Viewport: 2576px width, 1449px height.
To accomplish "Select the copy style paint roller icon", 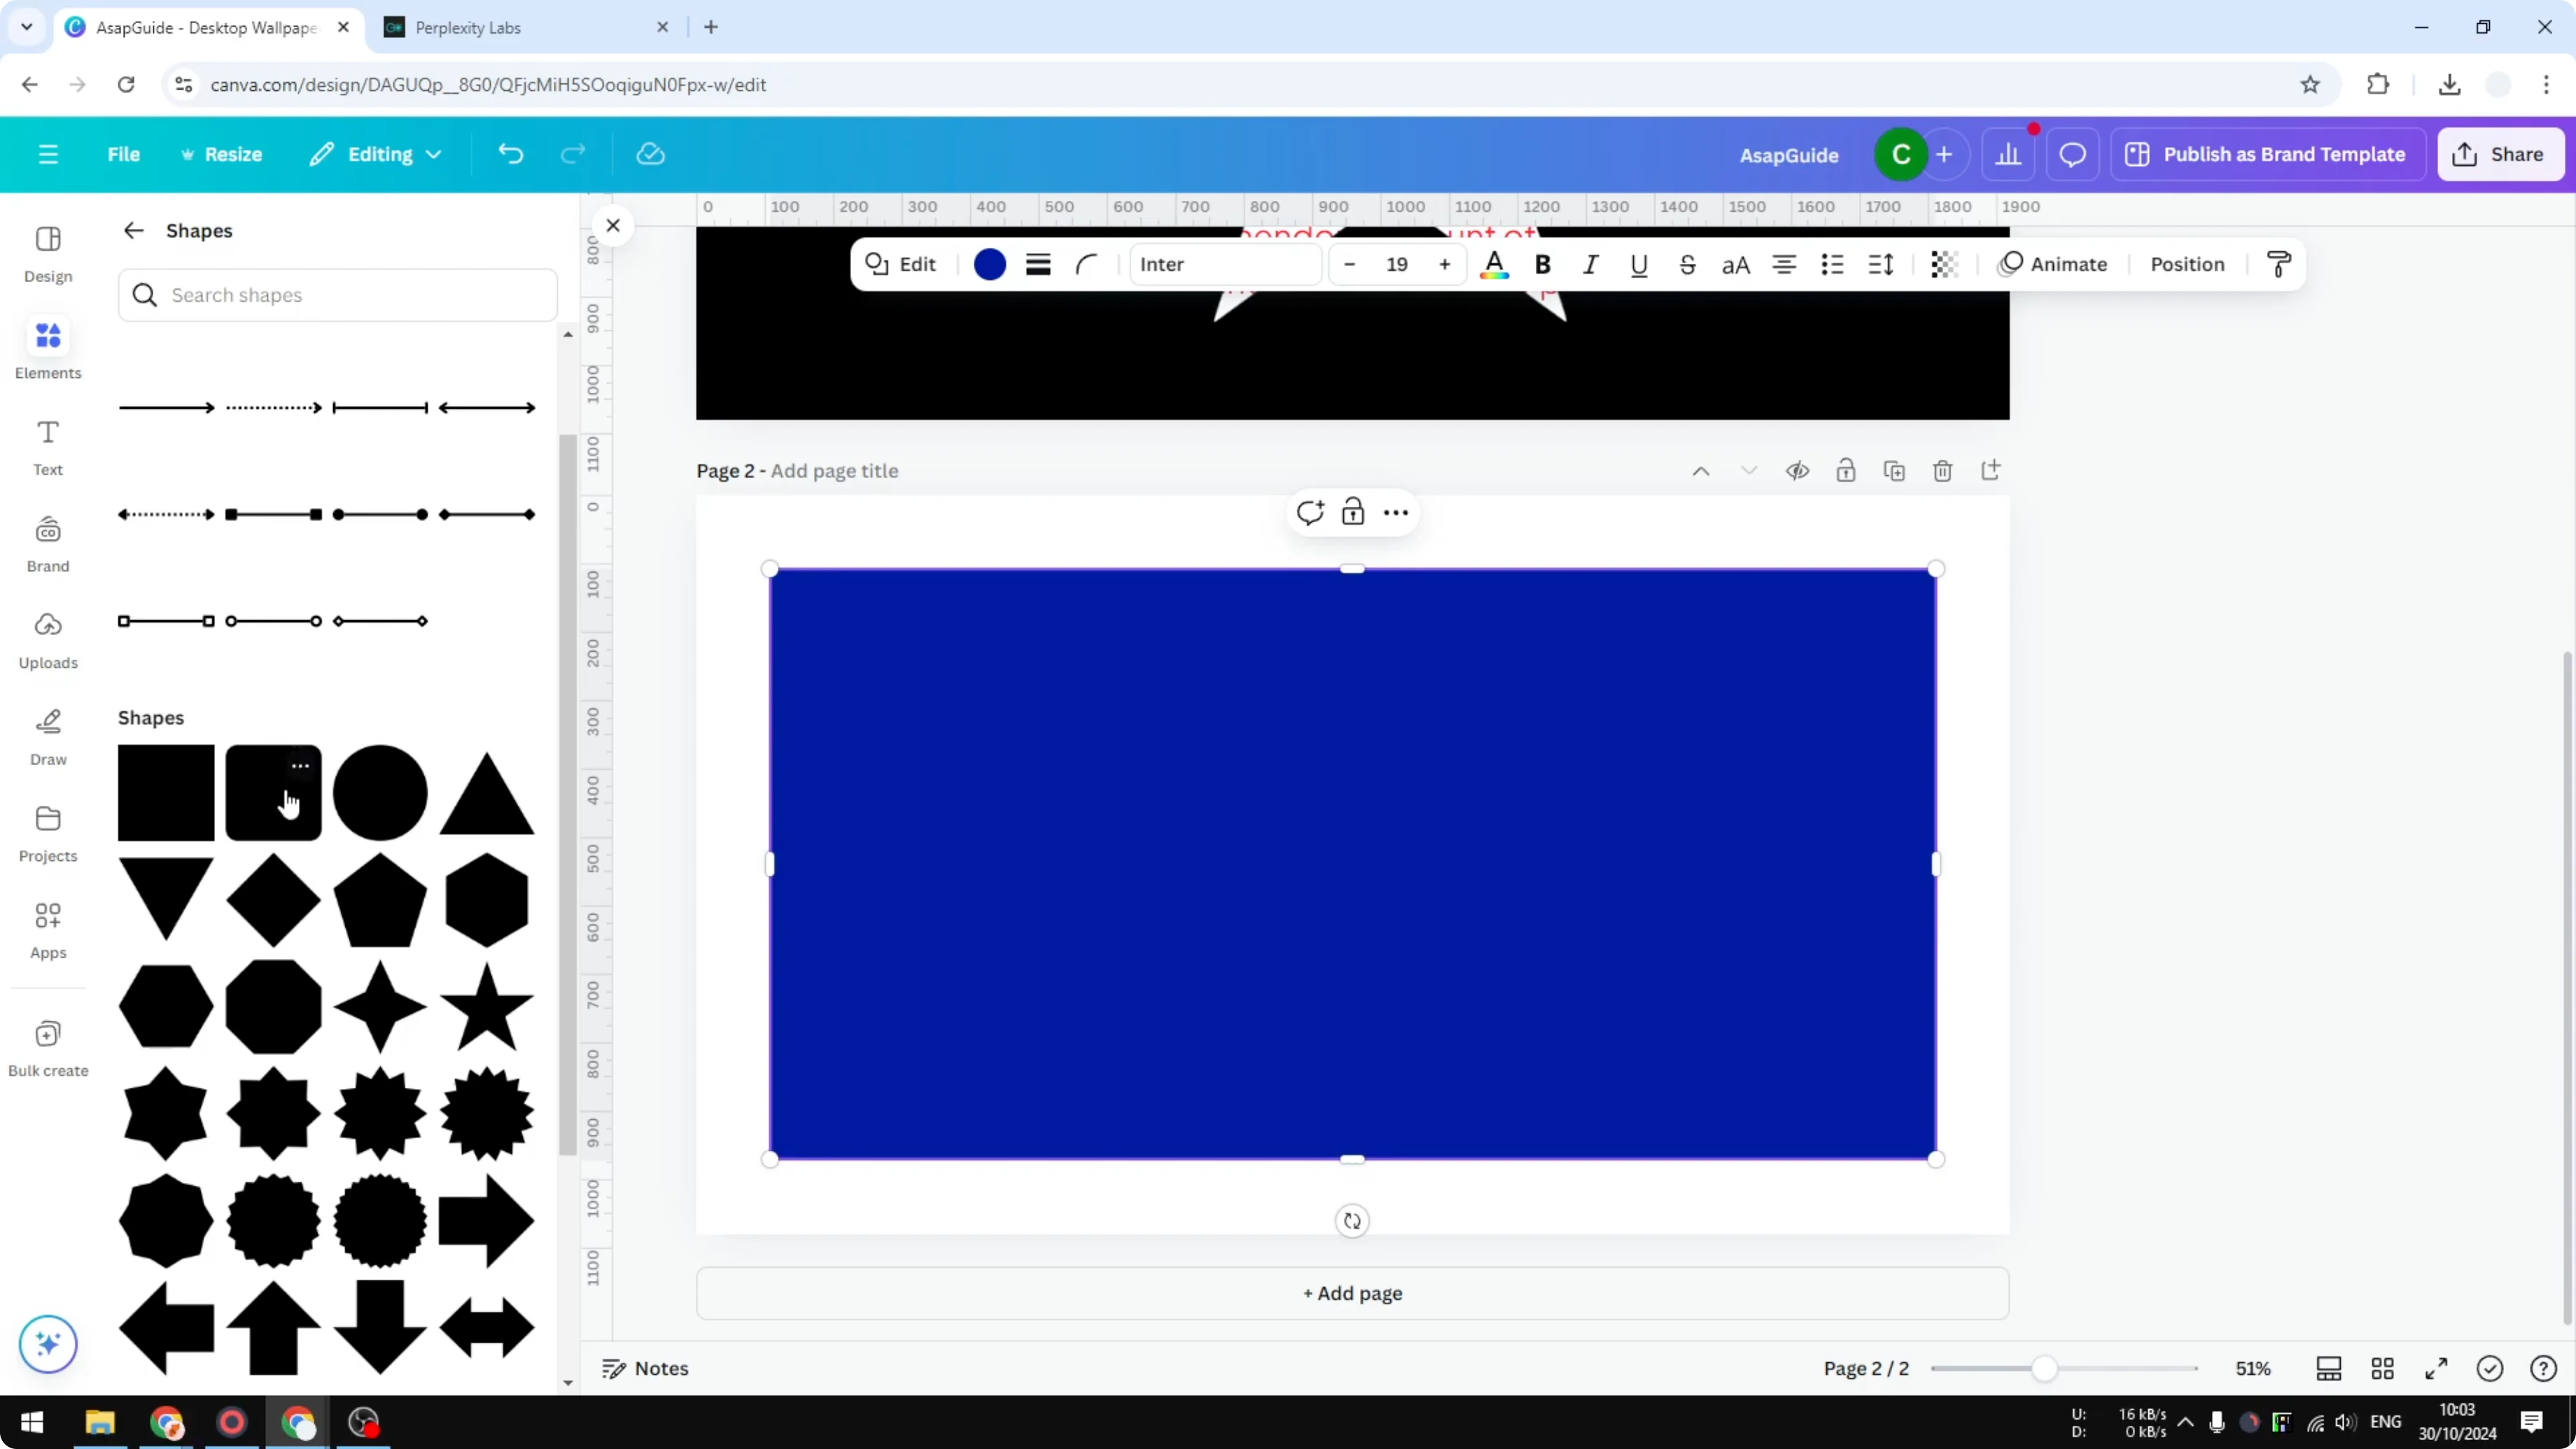I will coord(2278,263).
